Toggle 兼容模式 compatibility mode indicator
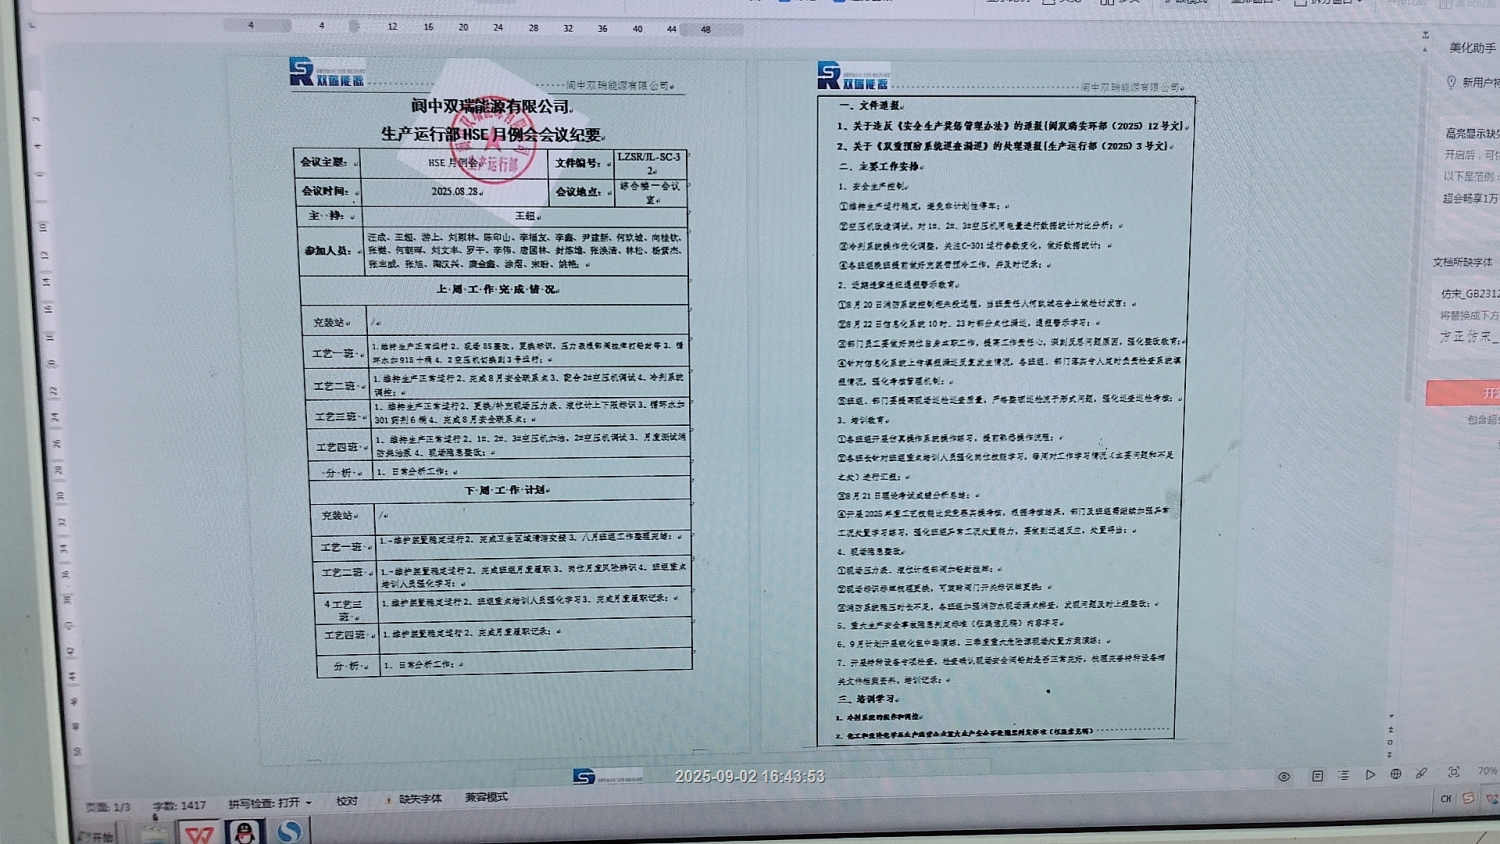Viewport: 1500px width, 844px height. [x=486, y=797]
